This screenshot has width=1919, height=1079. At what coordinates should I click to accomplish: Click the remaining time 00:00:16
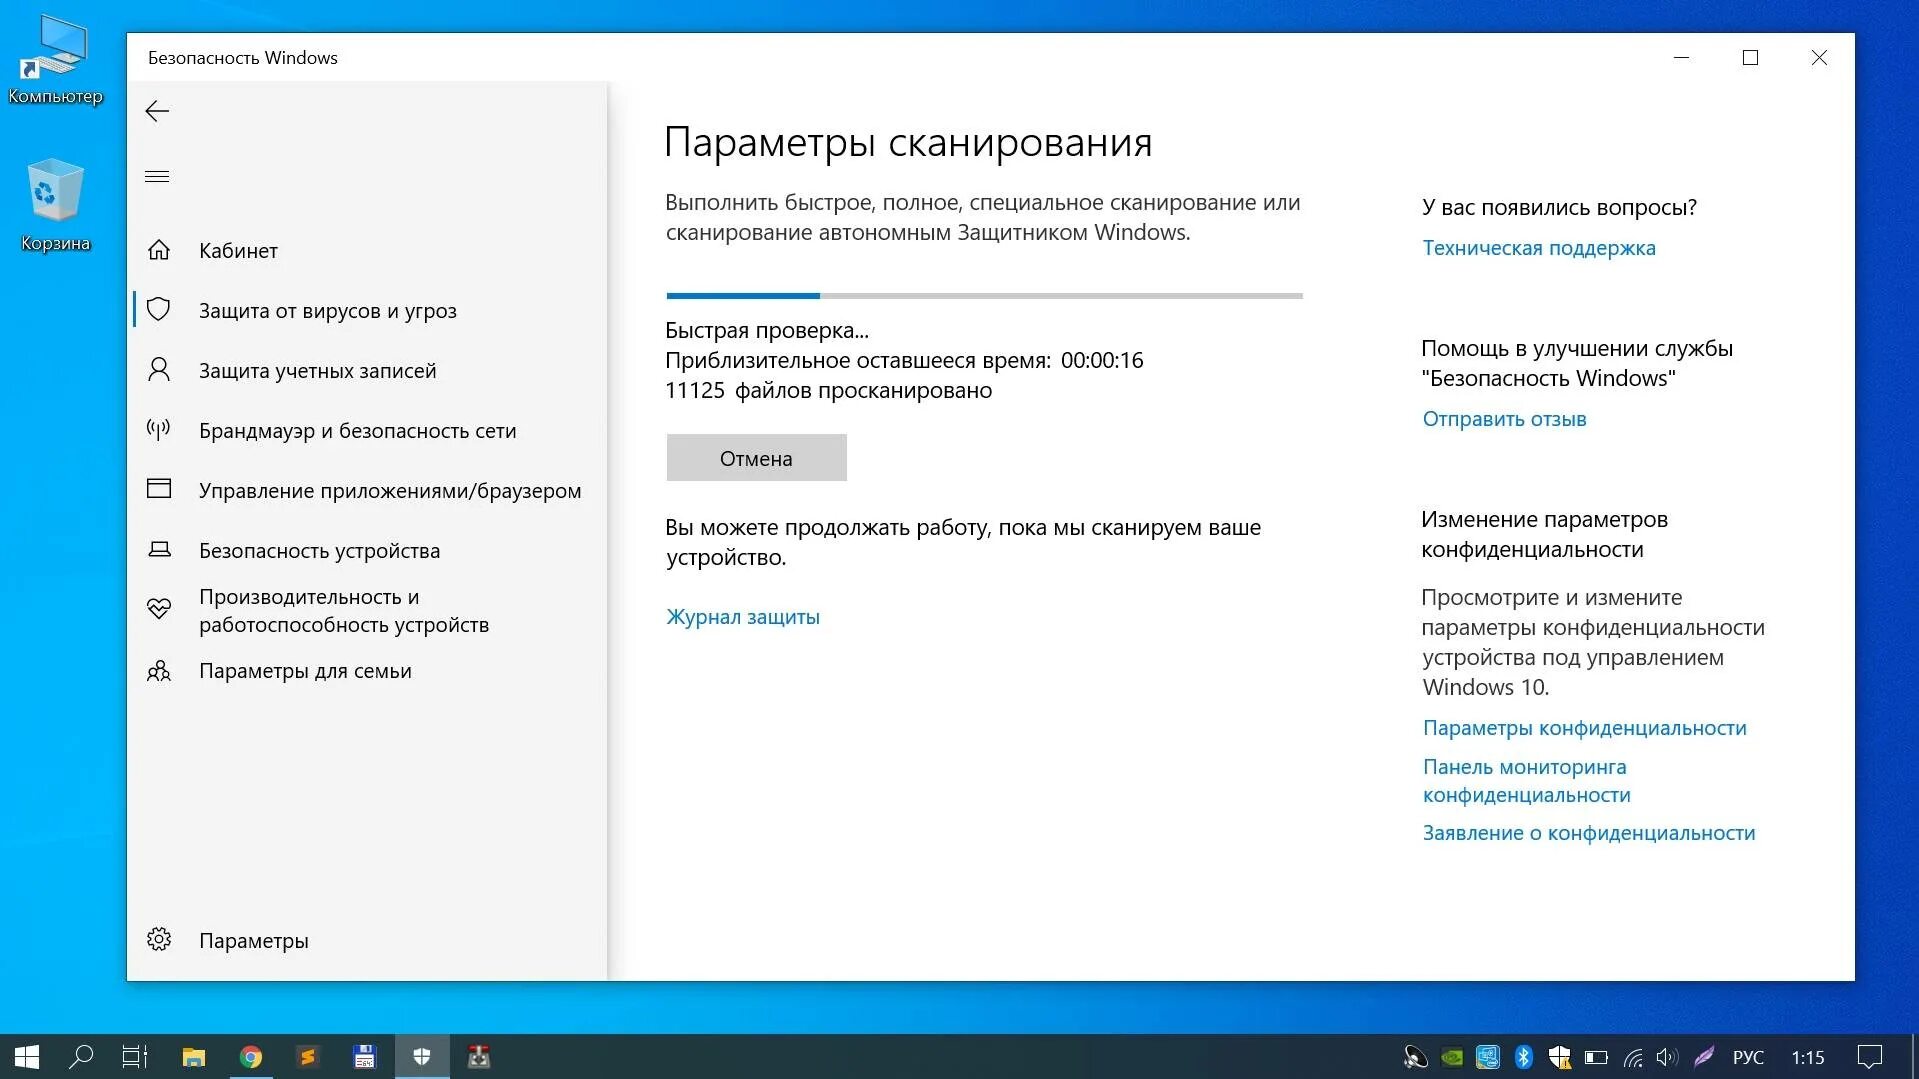[1102, 360]
